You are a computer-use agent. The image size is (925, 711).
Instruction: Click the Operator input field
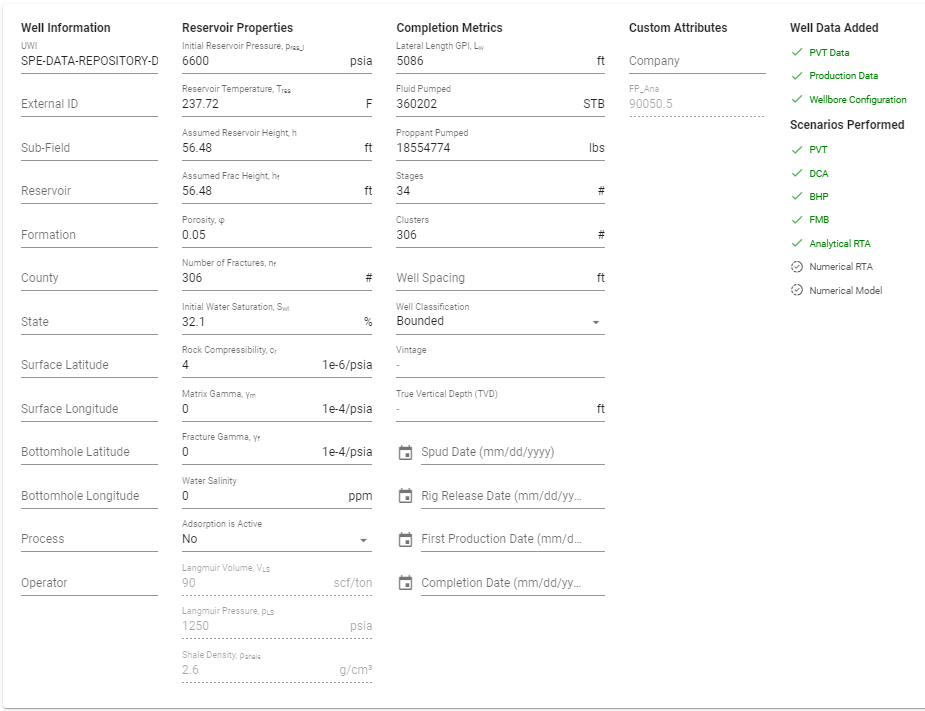pos(89,583)
